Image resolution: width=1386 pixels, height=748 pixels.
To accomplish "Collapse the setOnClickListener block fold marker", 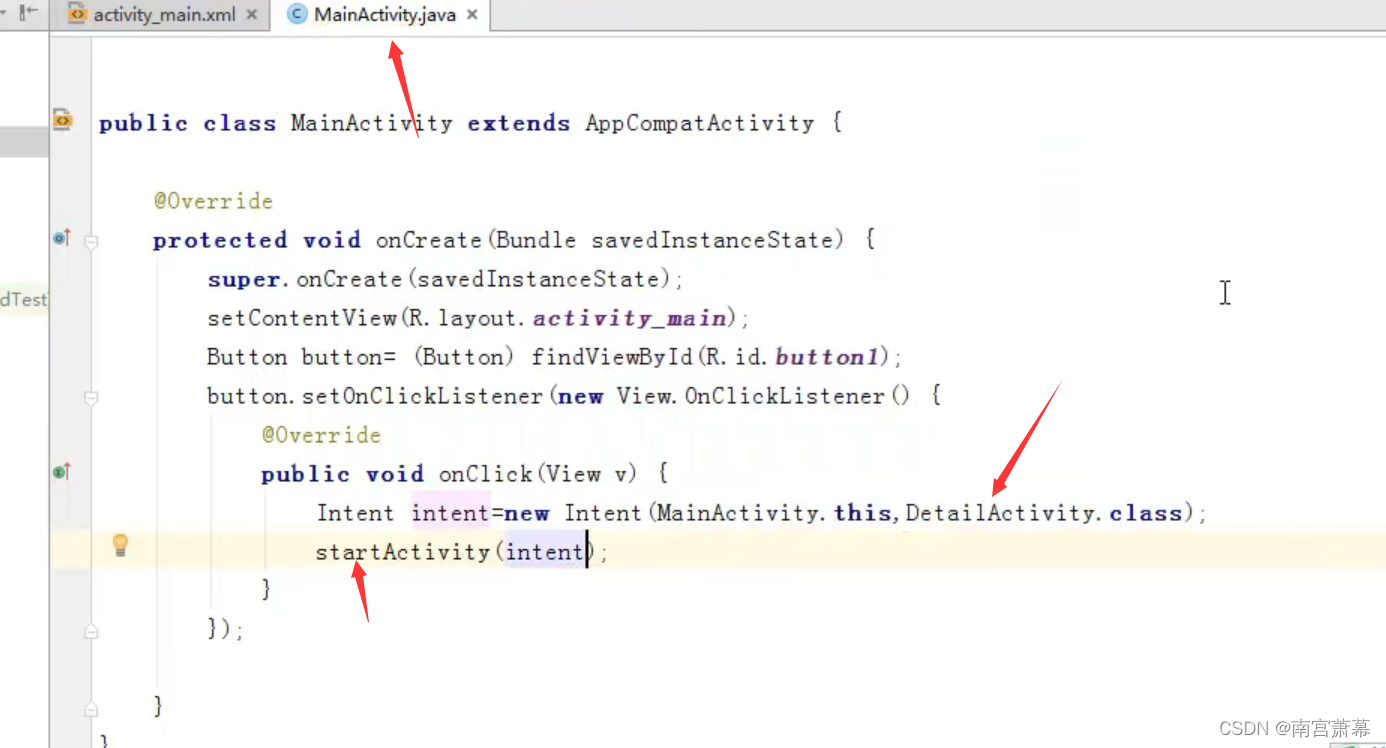I will tap(91, 398).
